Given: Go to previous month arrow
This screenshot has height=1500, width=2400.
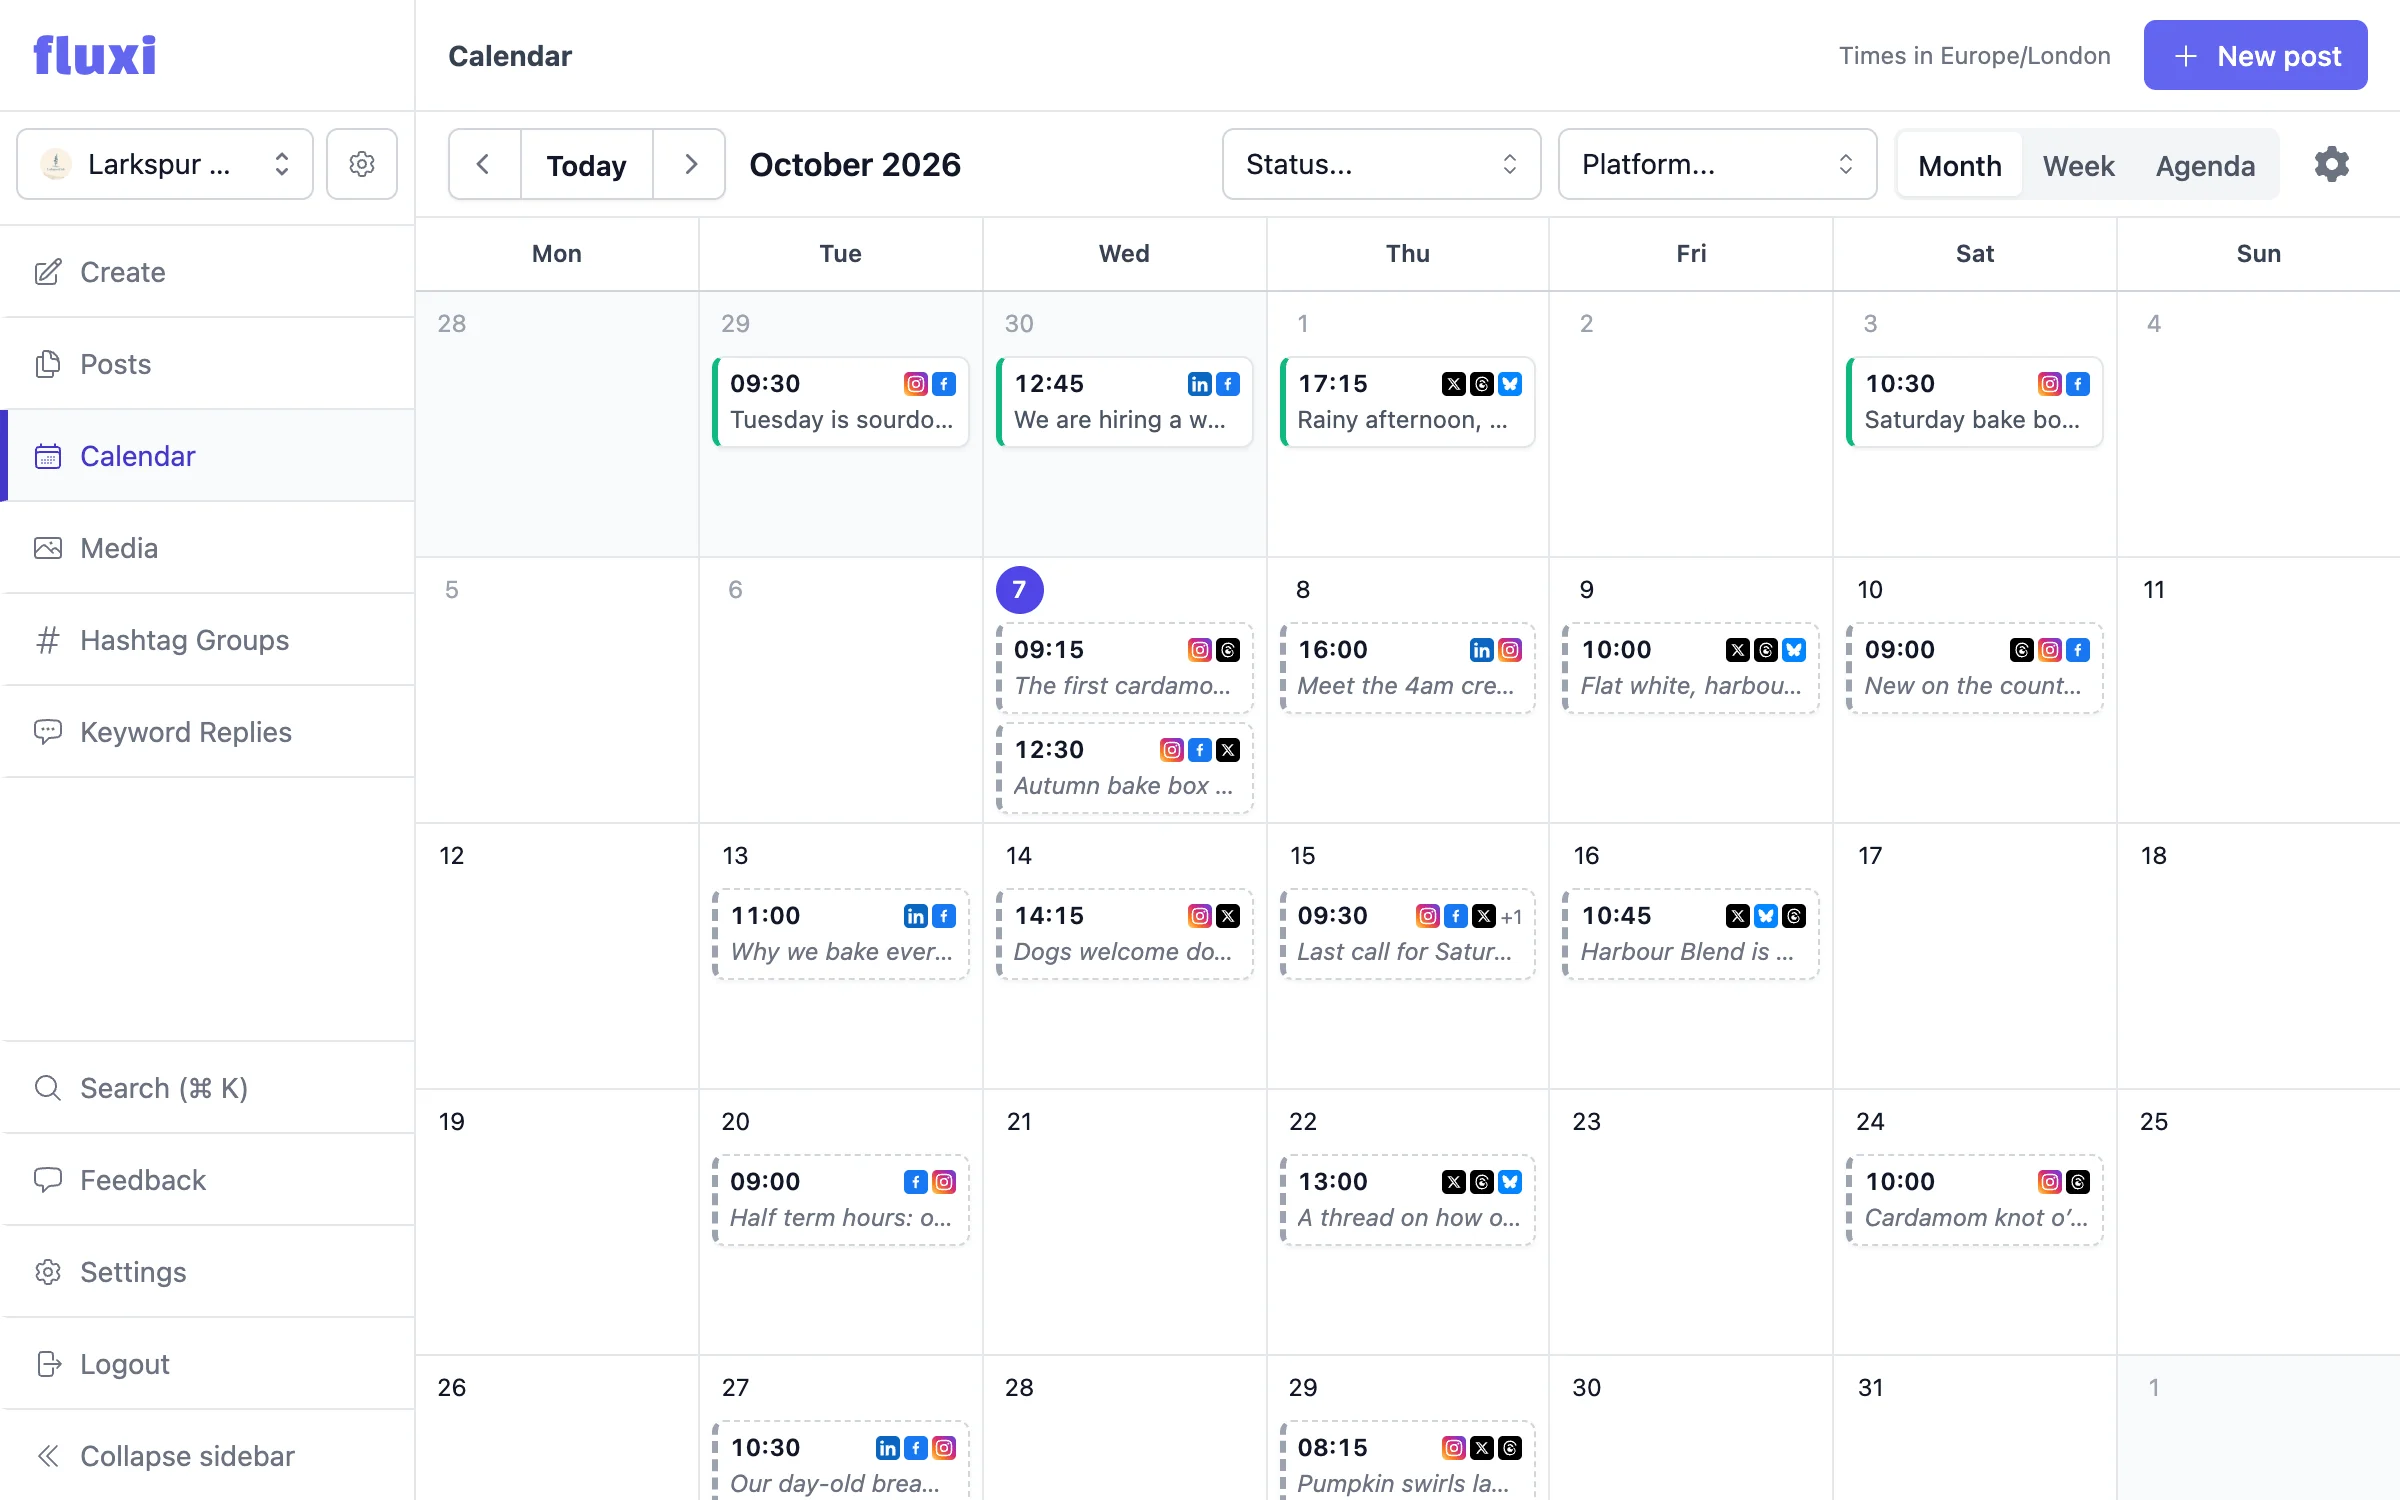Looking at the screenshot, I should pos(484,164).
